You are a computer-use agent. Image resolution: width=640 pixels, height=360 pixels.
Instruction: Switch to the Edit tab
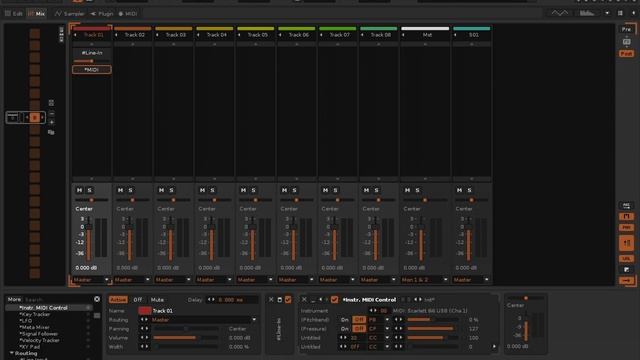click(13, 13)
